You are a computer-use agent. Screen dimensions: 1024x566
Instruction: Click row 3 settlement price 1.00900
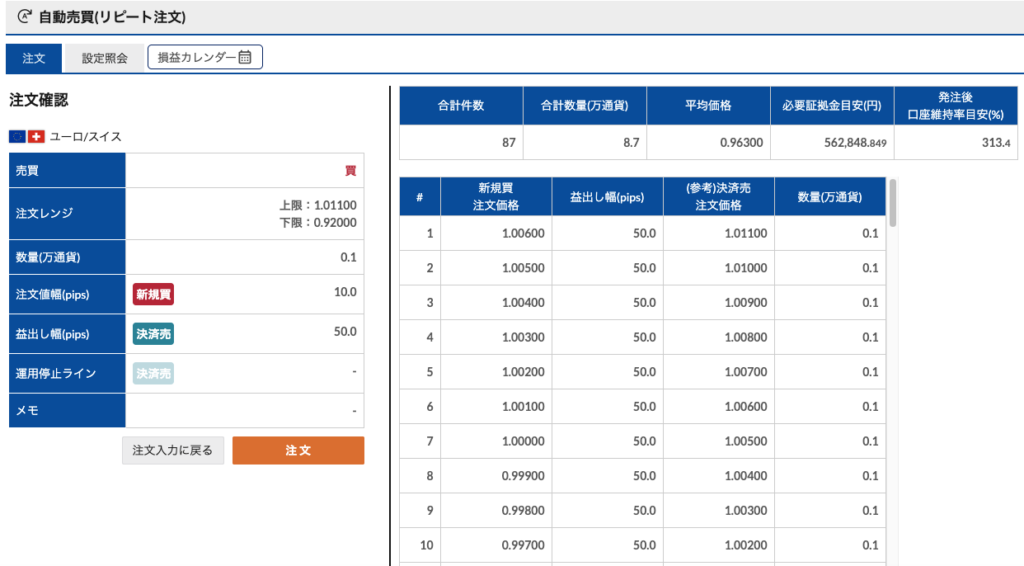click(x=746, y=302)
